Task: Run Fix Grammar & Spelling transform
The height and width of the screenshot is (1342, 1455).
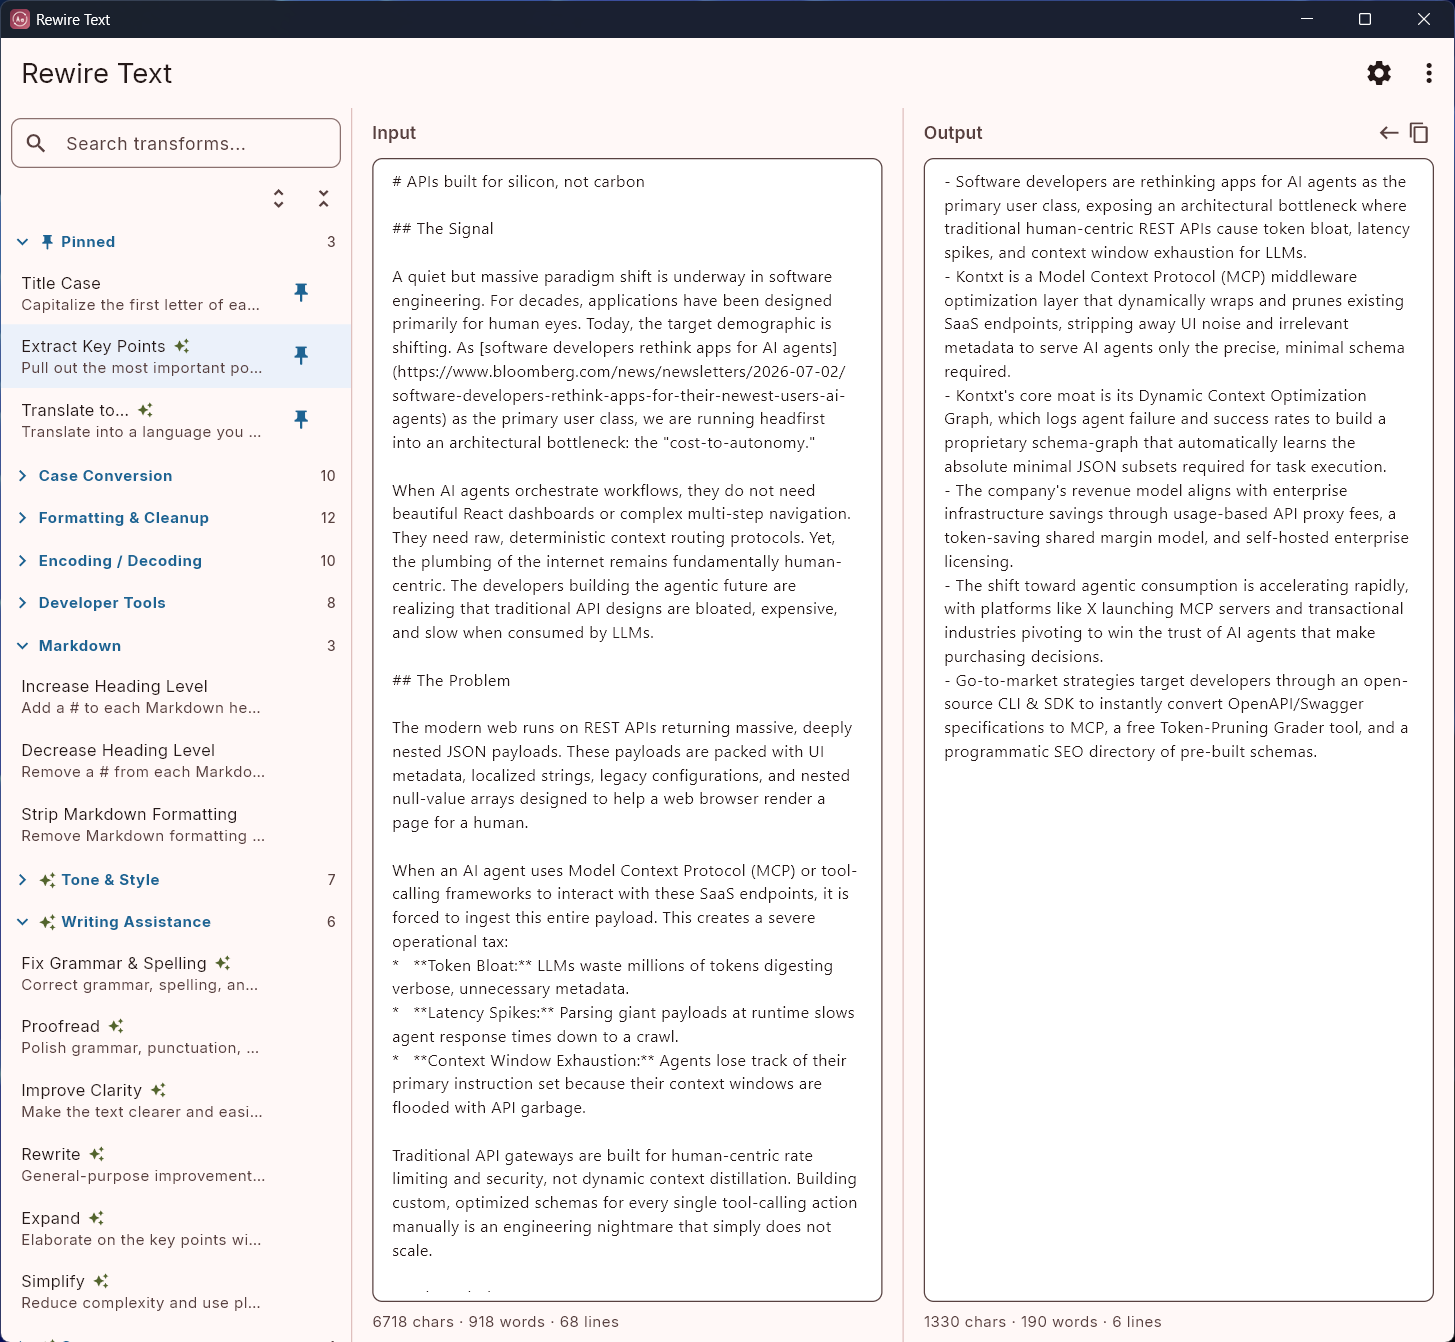Action: (x=176, y=974)
